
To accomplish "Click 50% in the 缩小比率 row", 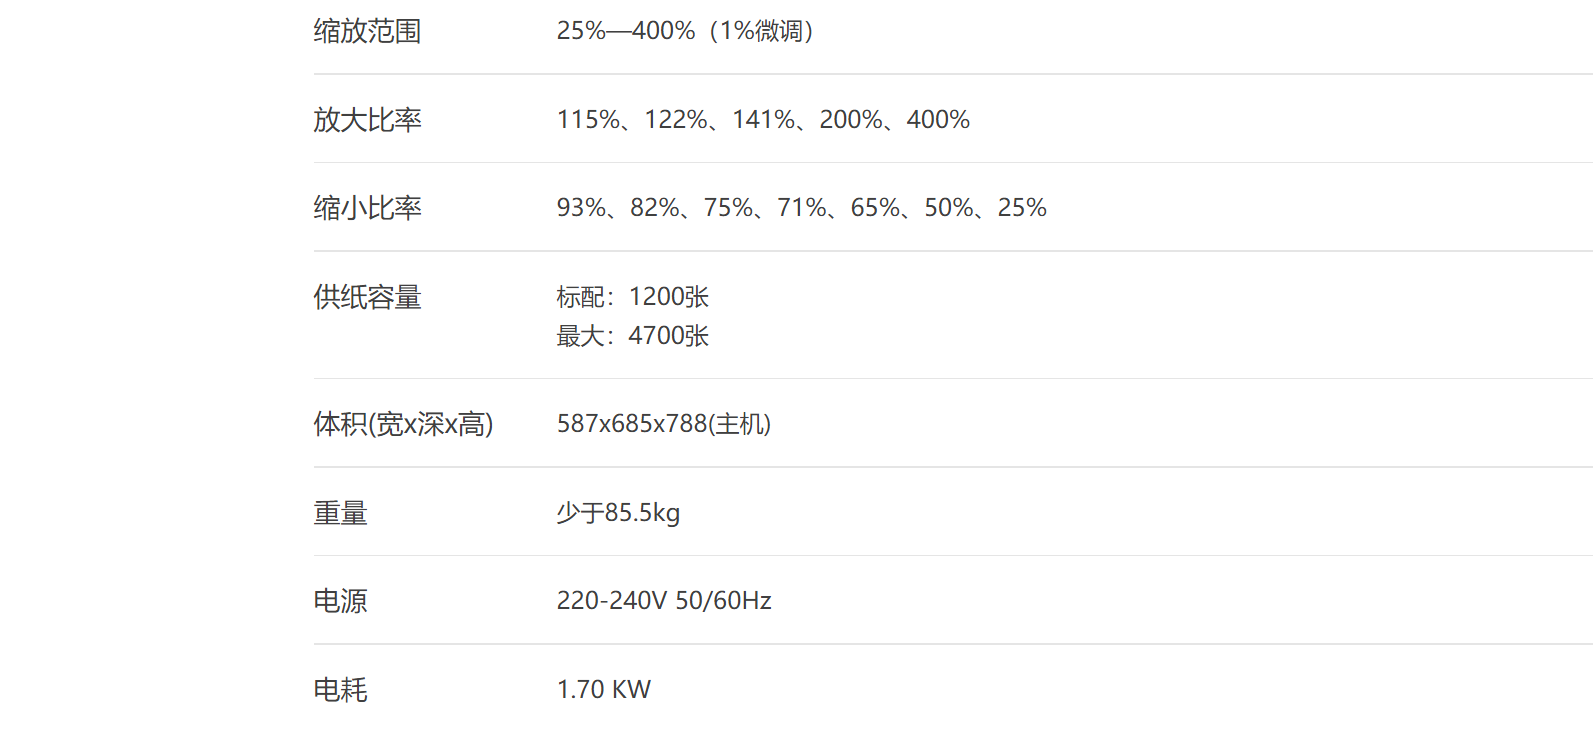I will click(949, 208).
